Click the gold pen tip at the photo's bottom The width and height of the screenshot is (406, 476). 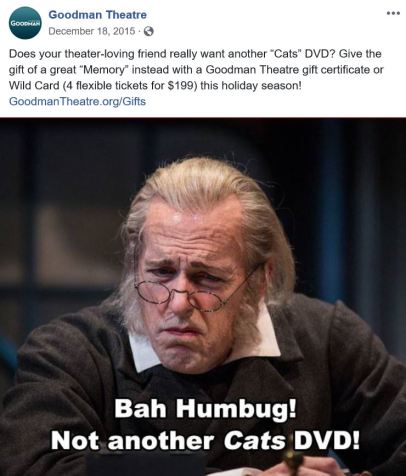coord(292,462)
